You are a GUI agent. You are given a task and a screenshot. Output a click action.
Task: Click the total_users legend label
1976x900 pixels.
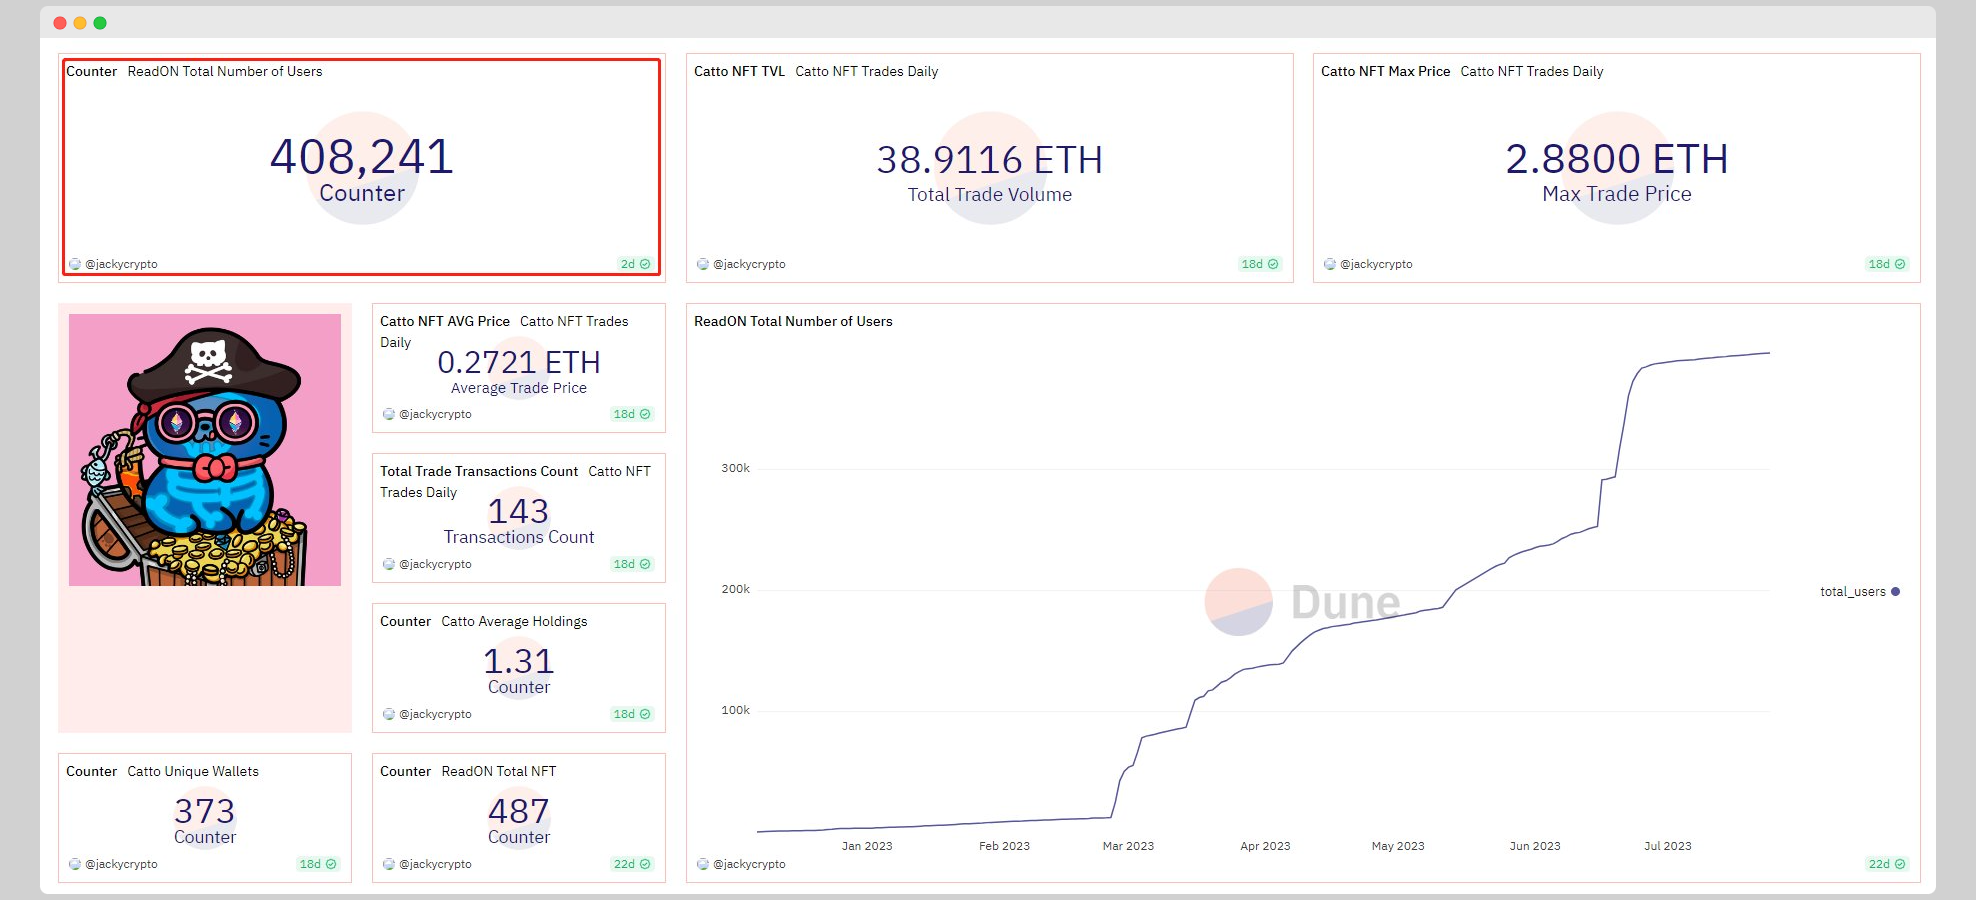coord(1853,592)
